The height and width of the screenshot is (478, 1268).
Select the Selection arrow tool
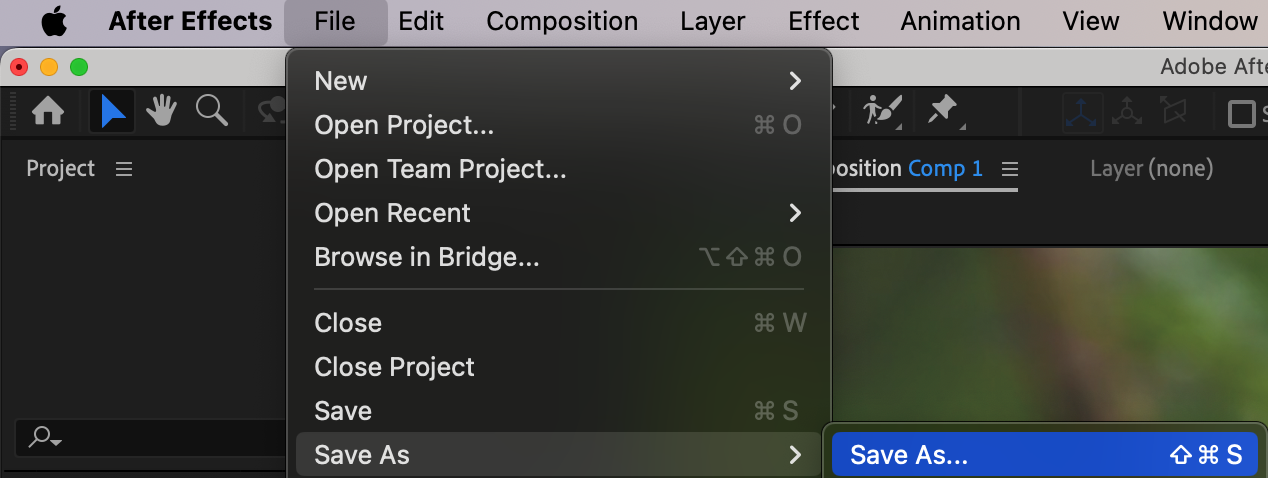click(x=112, y=111)
